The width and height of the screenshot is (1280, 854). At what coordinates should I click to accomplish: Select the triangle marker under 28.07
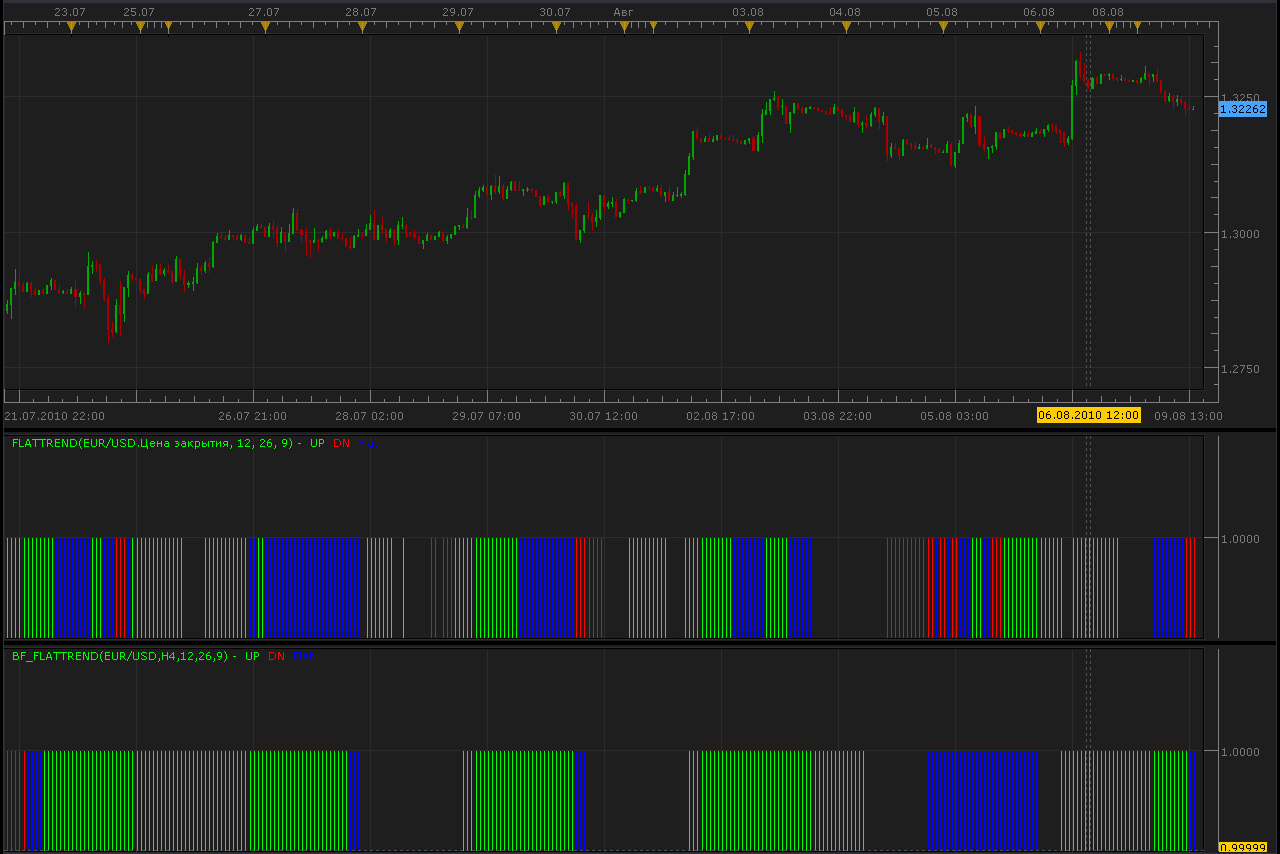(x=362, y=27)
